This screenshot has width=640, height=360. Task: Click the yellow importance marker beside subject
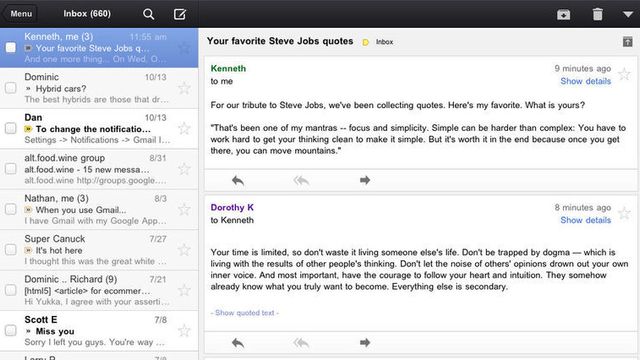(x=365, y=42)
